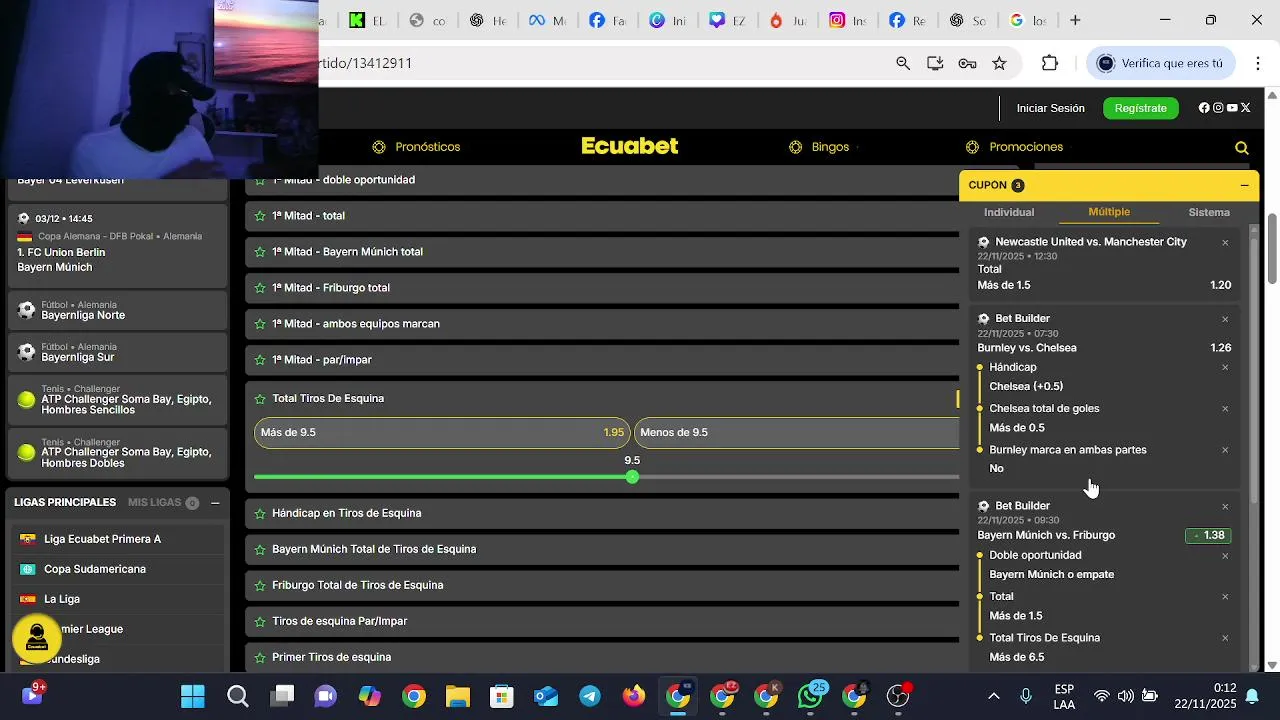Expand 1ª Mitad - Bayern Múnich total market
The image size is (1280, 720).
602,252
